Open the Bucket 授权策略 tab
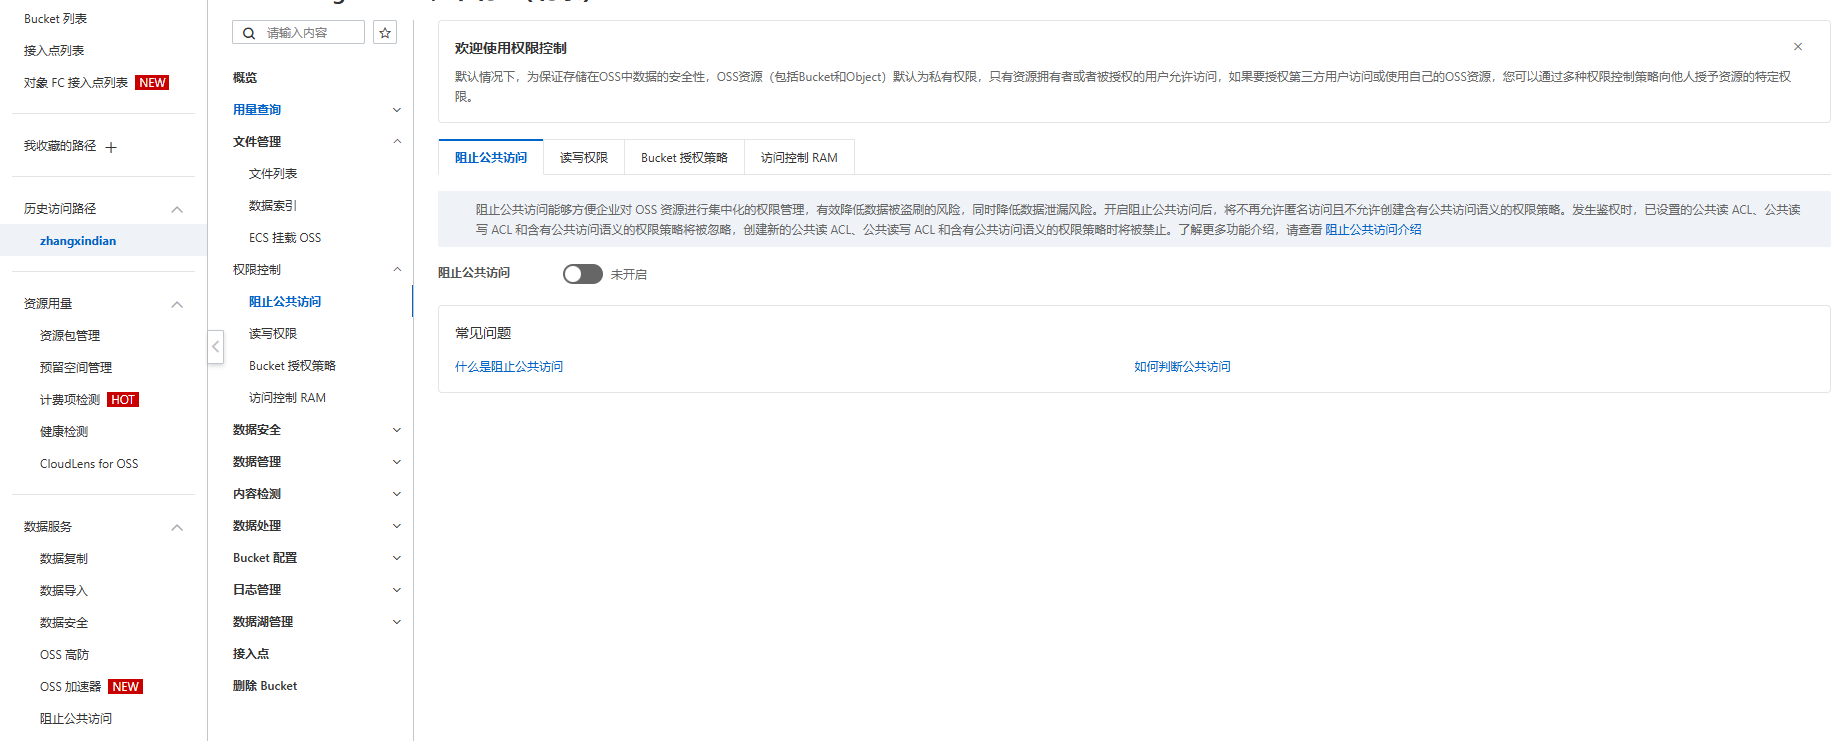 (x=684, y=158)
